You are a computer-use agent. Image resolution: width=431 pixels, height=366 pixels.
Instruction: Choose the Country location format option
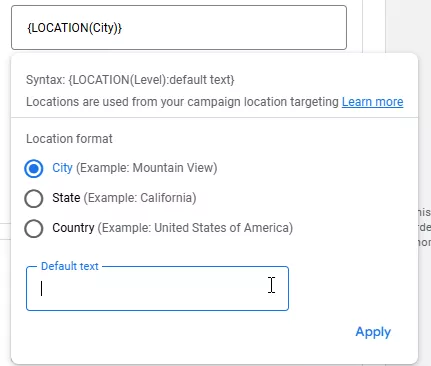34,229
